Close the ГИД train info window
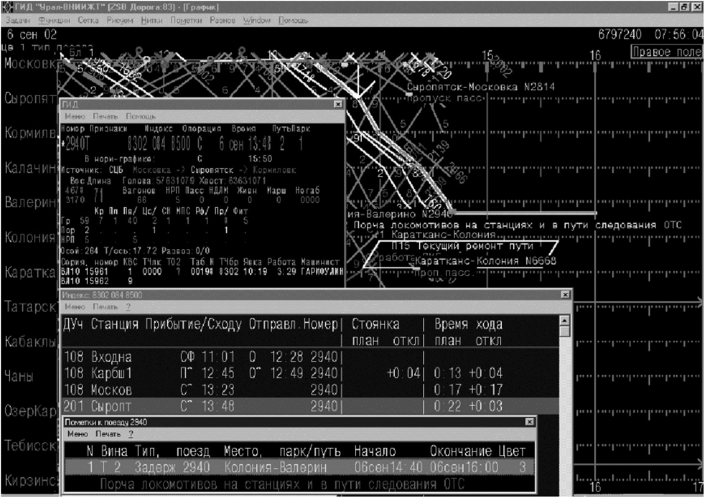Image resolution: width=705 pixels, height=498 pixels. click(x=337, y=105)
